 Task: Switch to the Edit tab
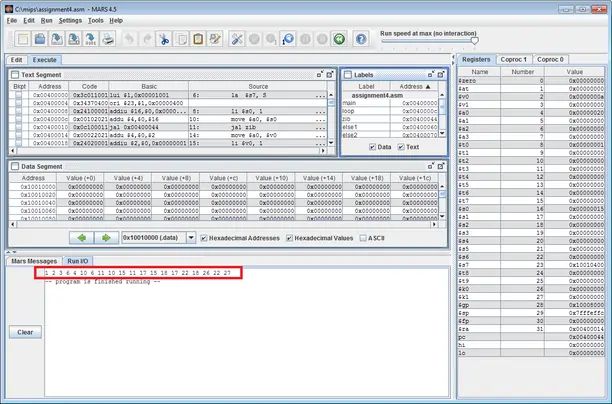pyautogui.click(x=16, y=60)
